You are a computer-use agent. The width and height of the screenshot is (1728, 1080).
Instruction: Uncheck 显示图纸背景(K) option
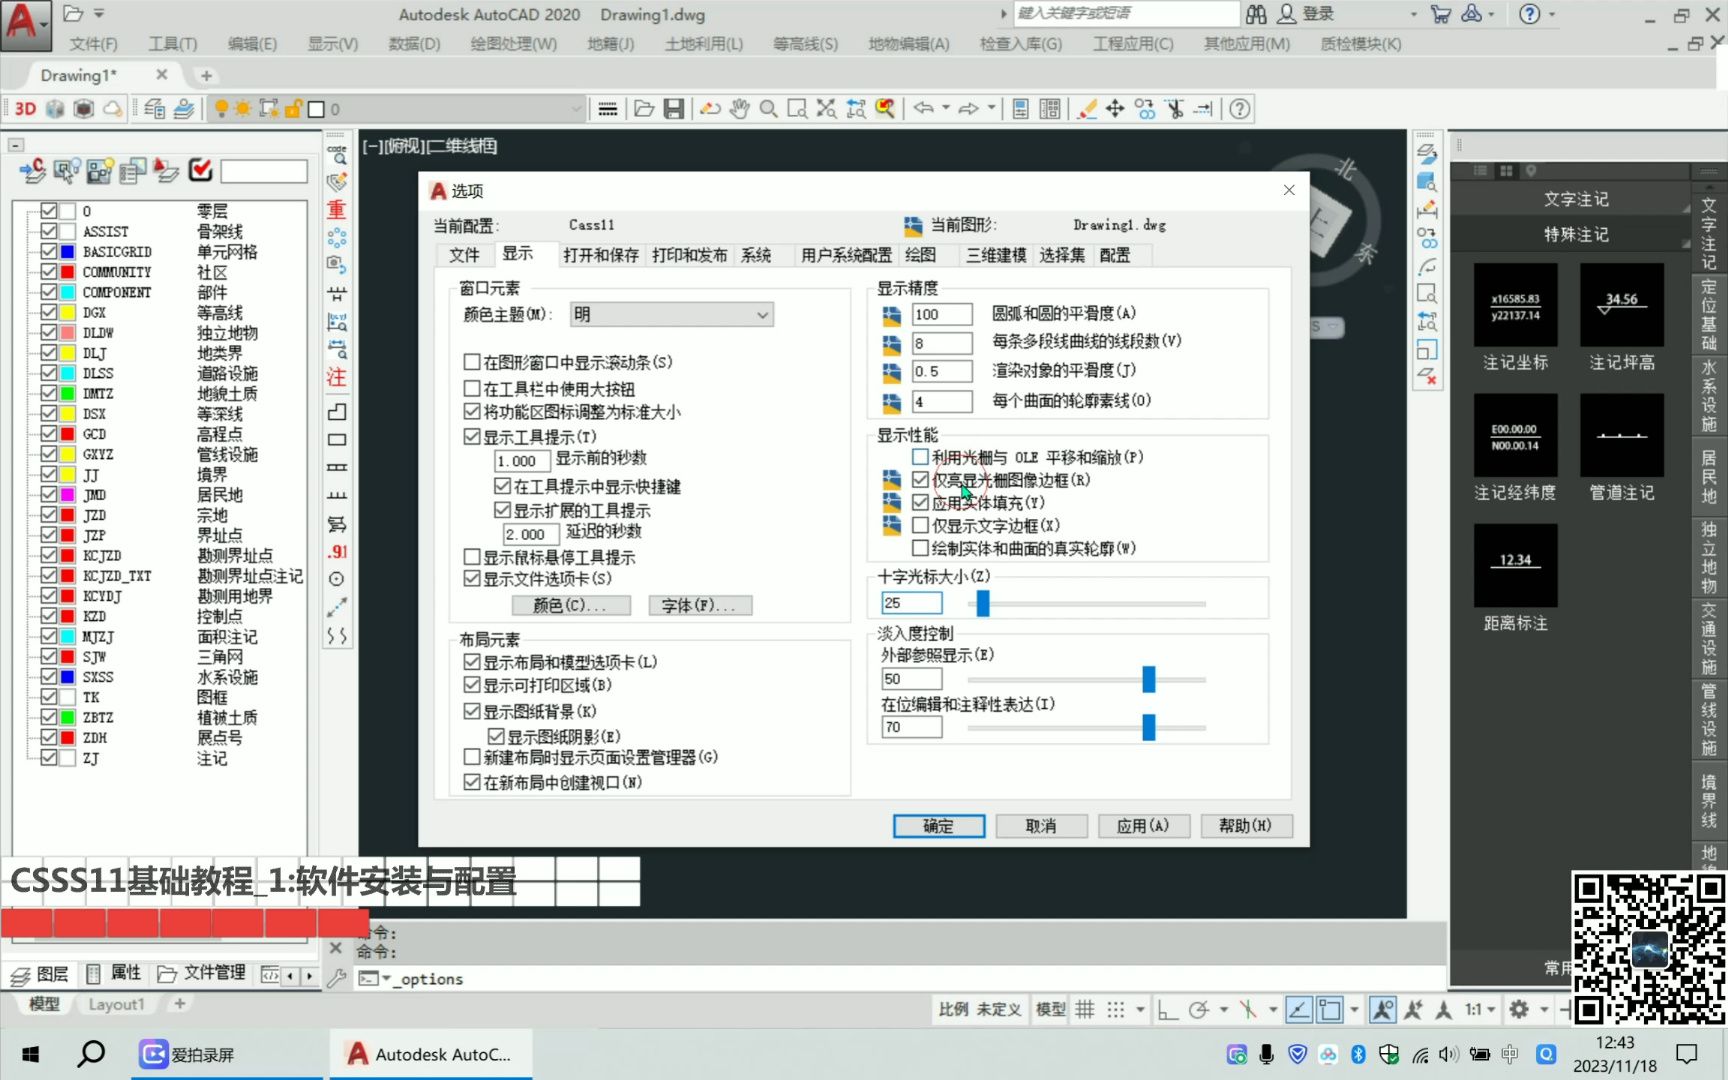pyautogui.click(x=472, y=710)
